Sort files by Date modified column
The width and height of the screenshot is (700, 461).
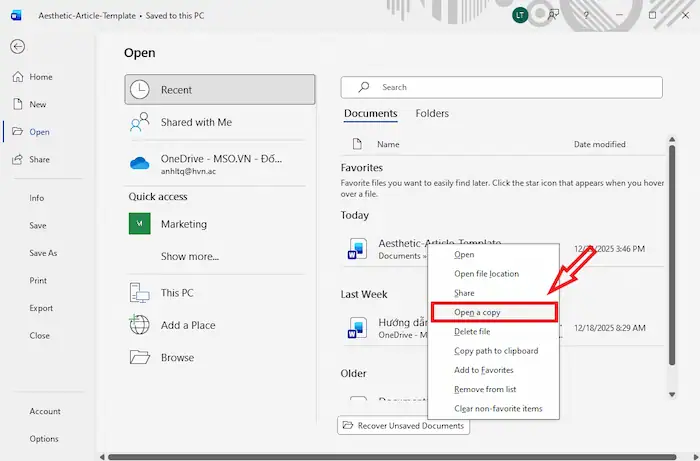point(599,145)
